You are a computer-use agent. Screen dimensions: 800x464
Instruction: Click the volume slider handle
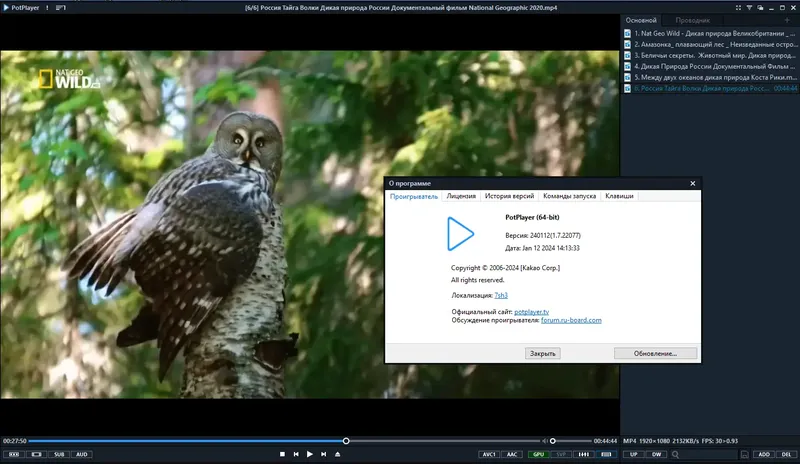pyautogui.click(x=552, y=441)
